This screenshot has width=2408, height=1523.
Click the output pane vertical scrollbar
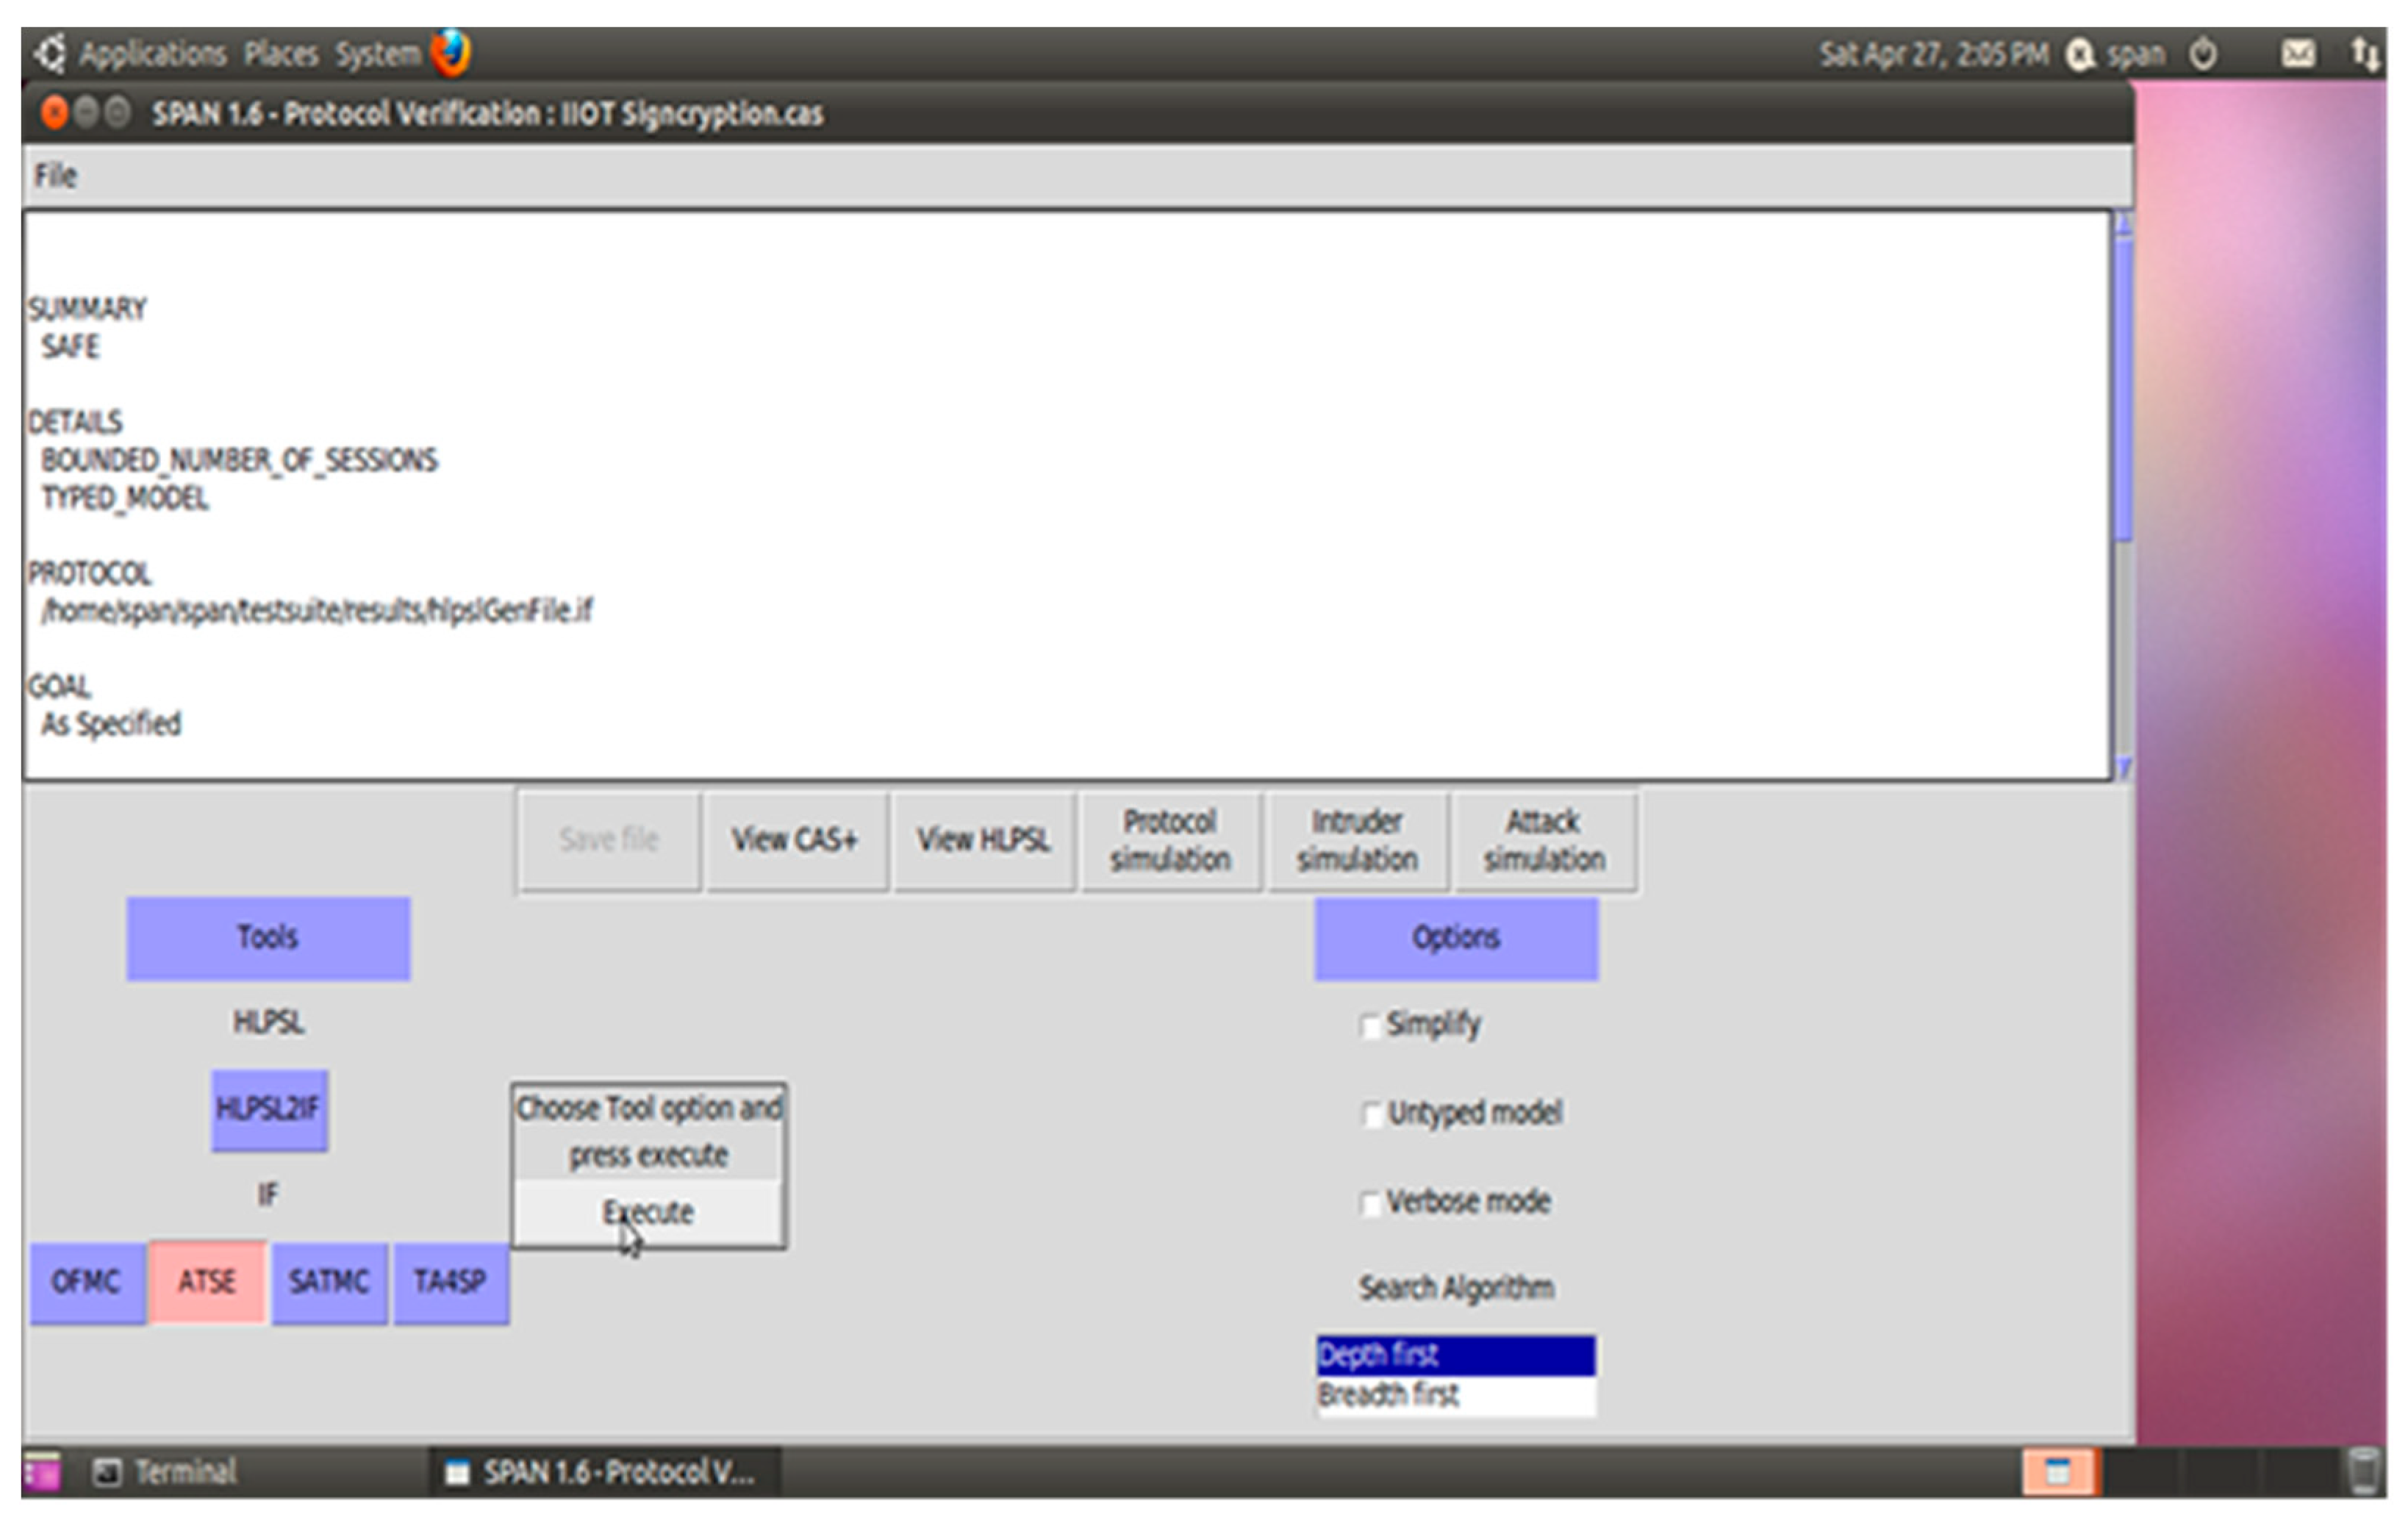click(x=2124, y=390)
